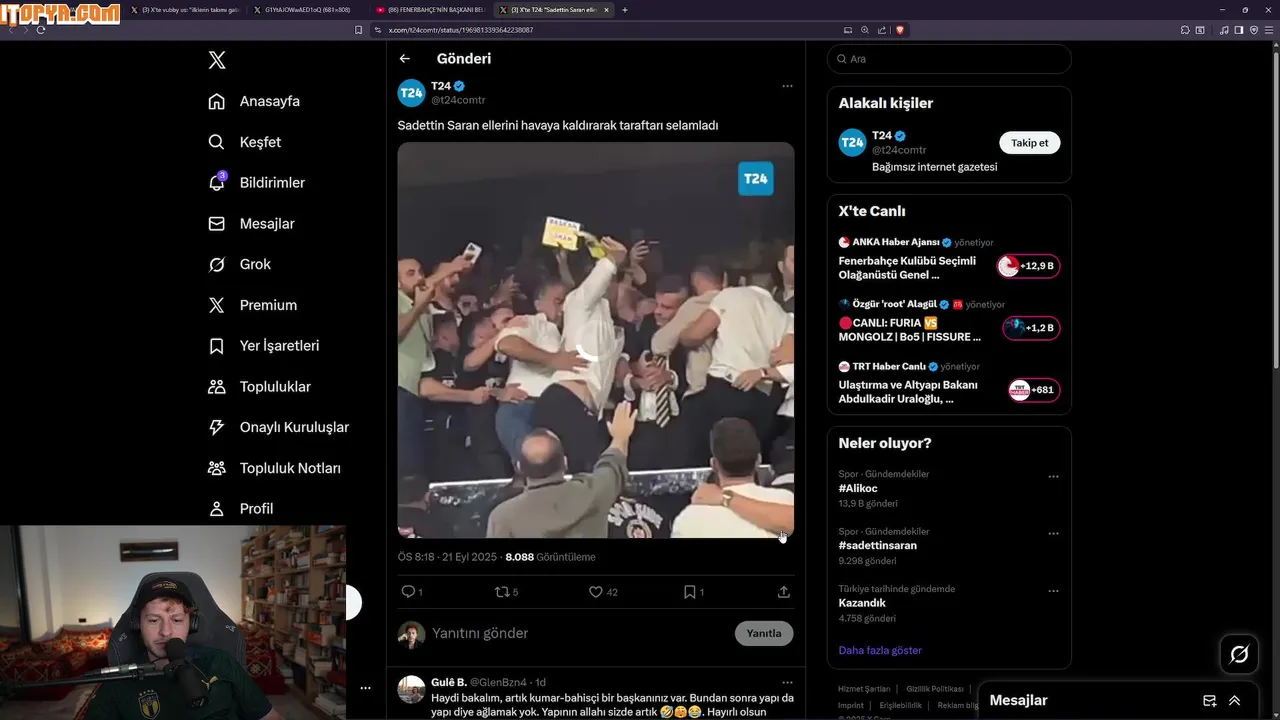
Task: Open the Gulê B. reply avatar
Action: [x=411, y=690]
